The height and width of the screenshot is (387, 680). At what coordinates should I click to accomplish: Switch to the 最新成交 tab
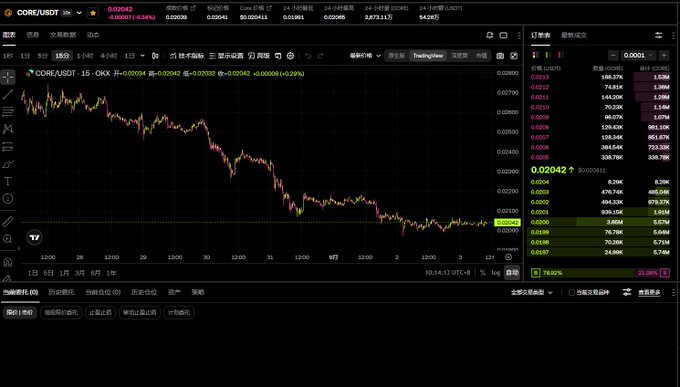tap(574, 35)
